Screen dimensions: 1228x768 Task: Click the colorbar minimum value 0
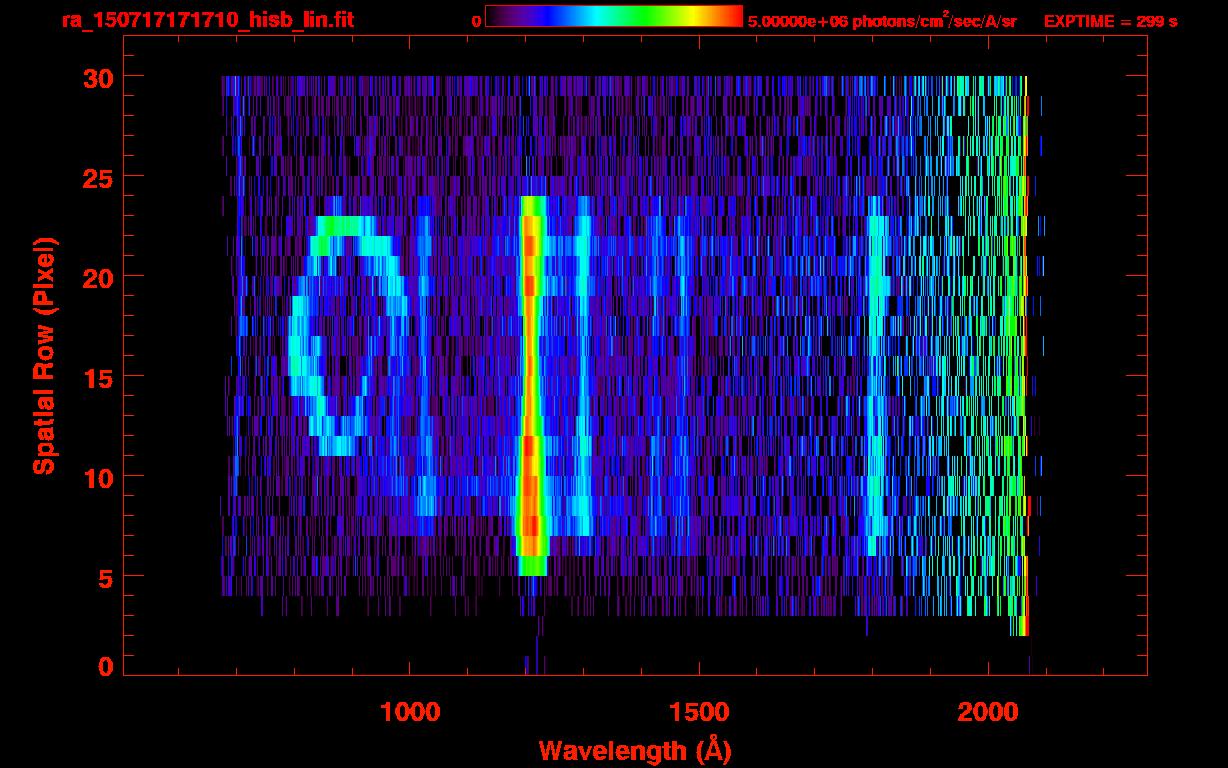[x=476, y=20]
